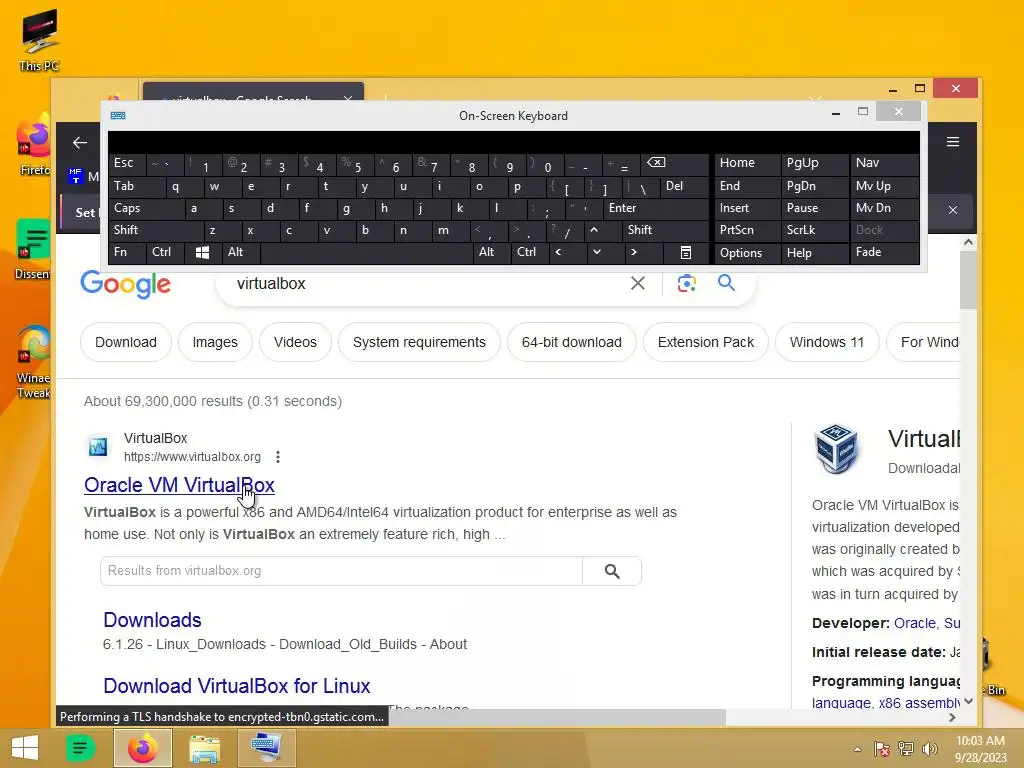Viewport: 1024px width, 768px height.
Task: Open Firefox from the taskbar
Action: tap(143, 748)
